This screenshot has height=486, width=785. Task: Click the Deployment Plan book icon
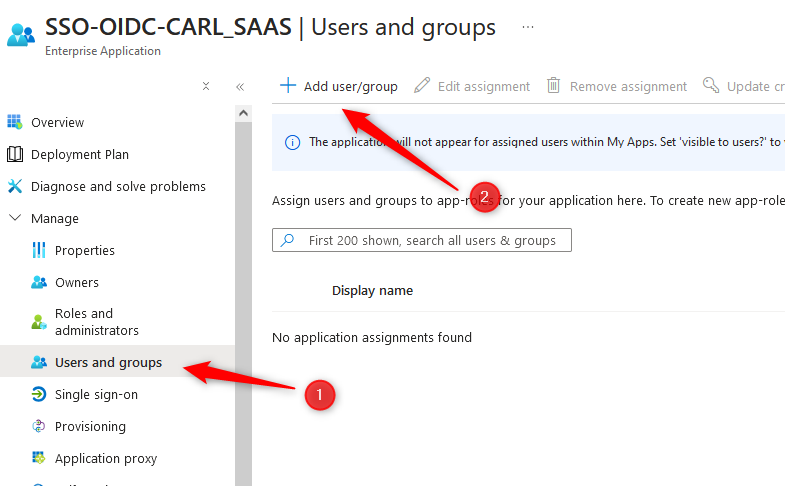pos(15,154)
